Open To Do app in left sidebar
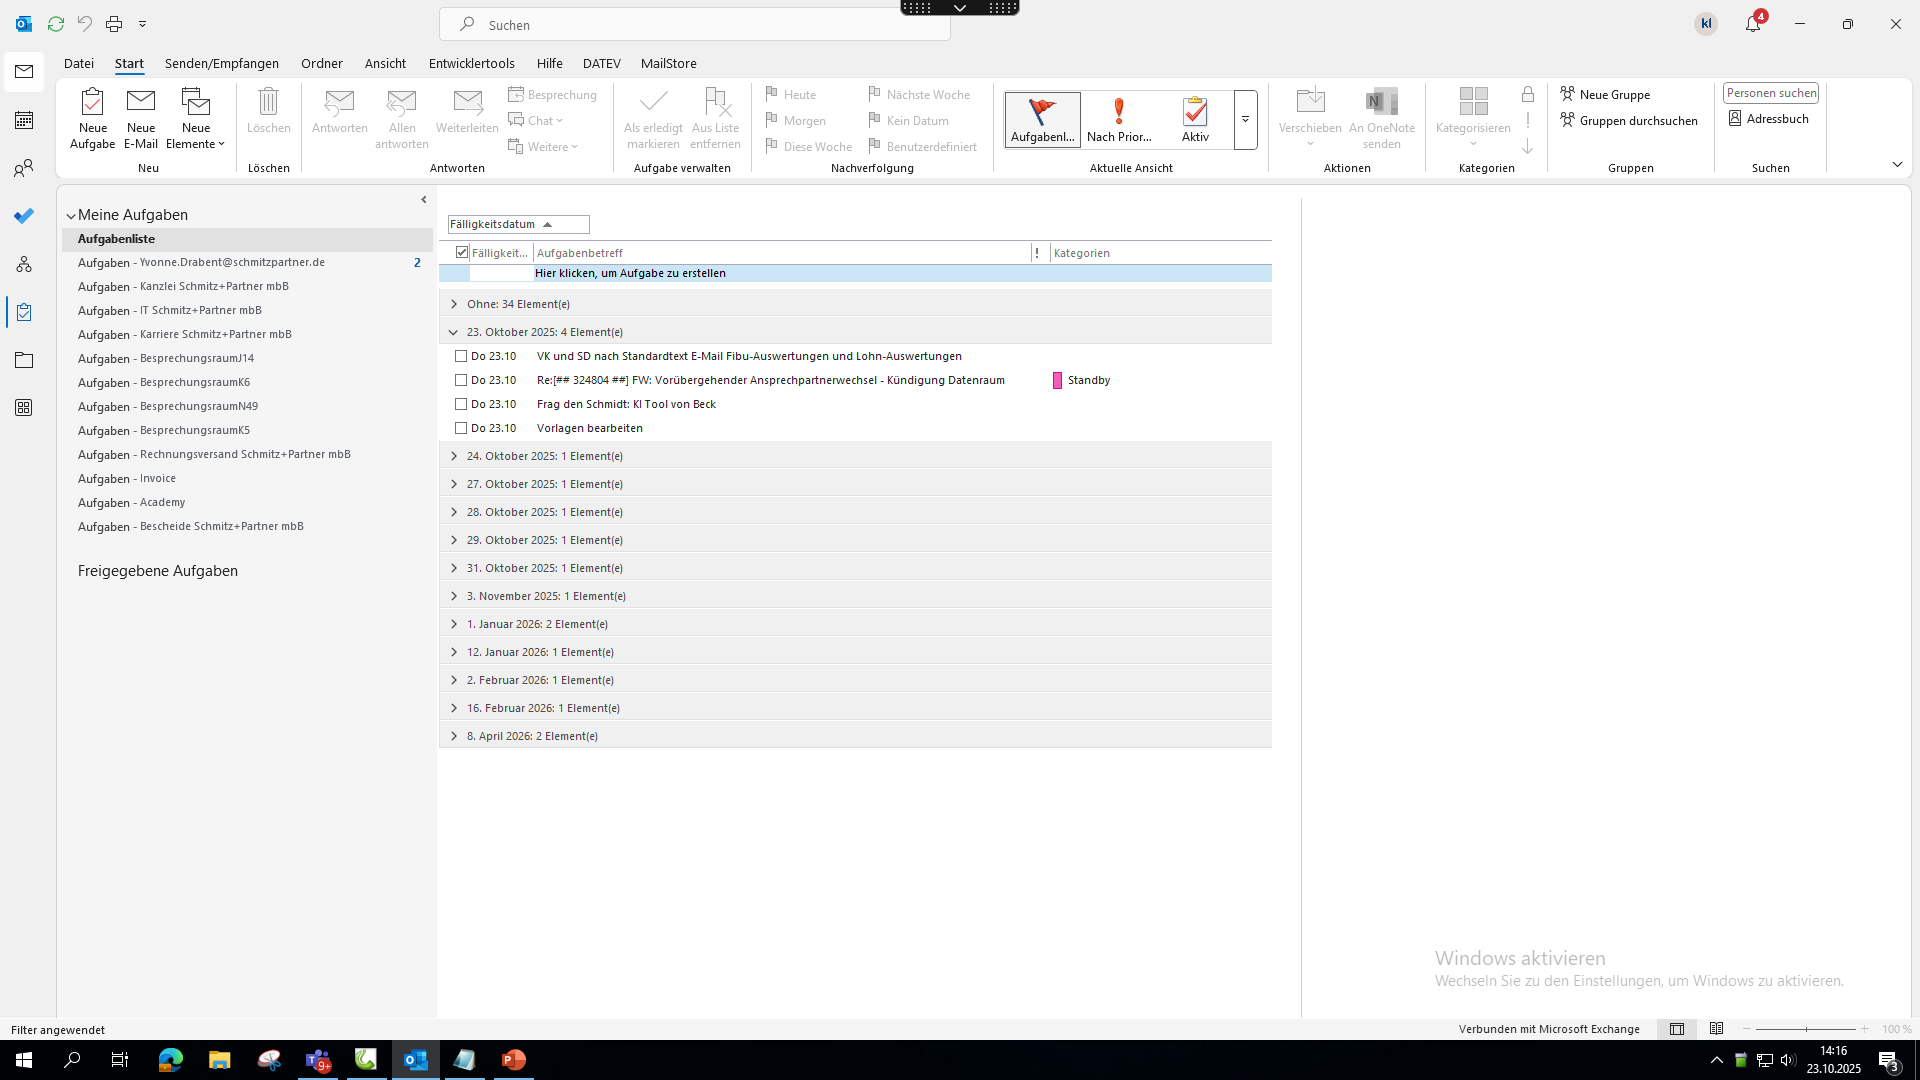 pyautogui.click(x=24, y=216)
